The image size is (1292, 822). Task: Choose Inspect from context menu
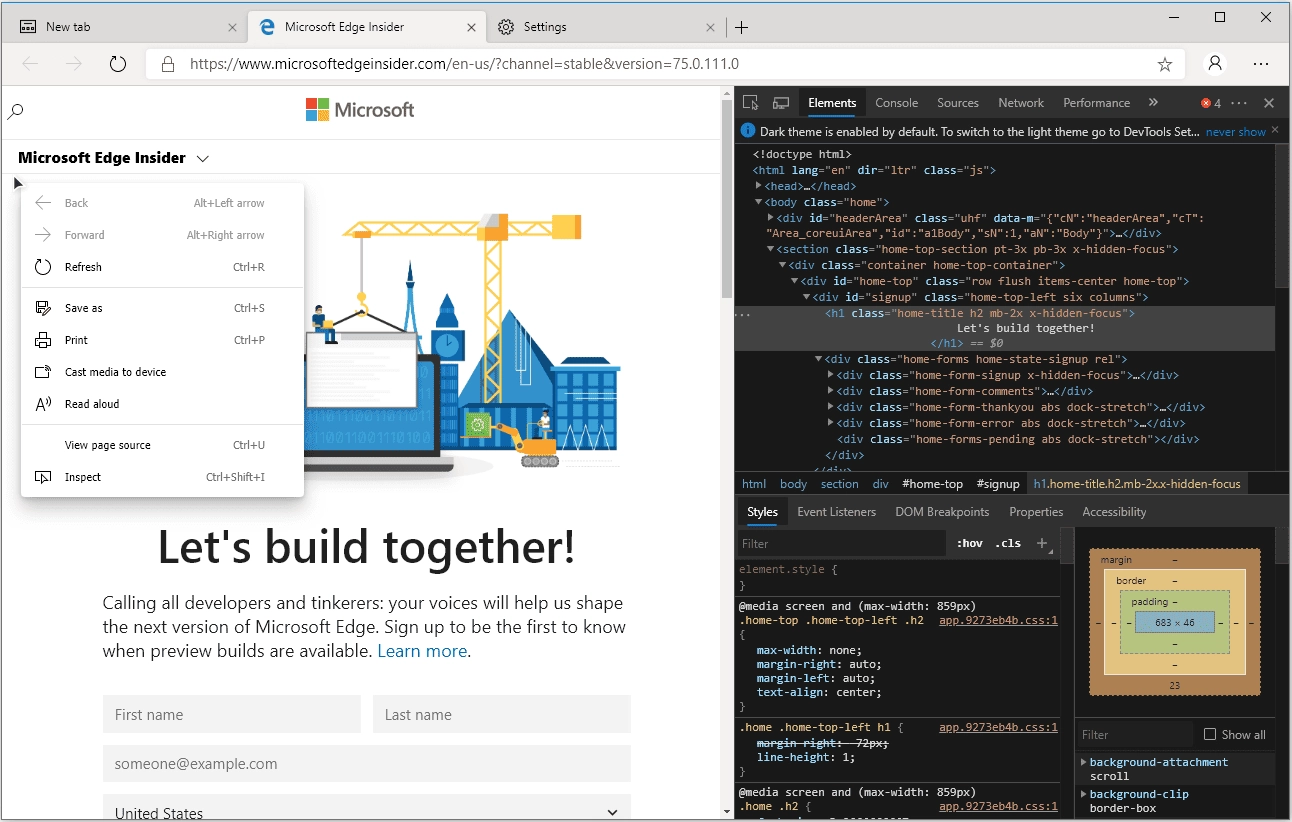(162, 477)
